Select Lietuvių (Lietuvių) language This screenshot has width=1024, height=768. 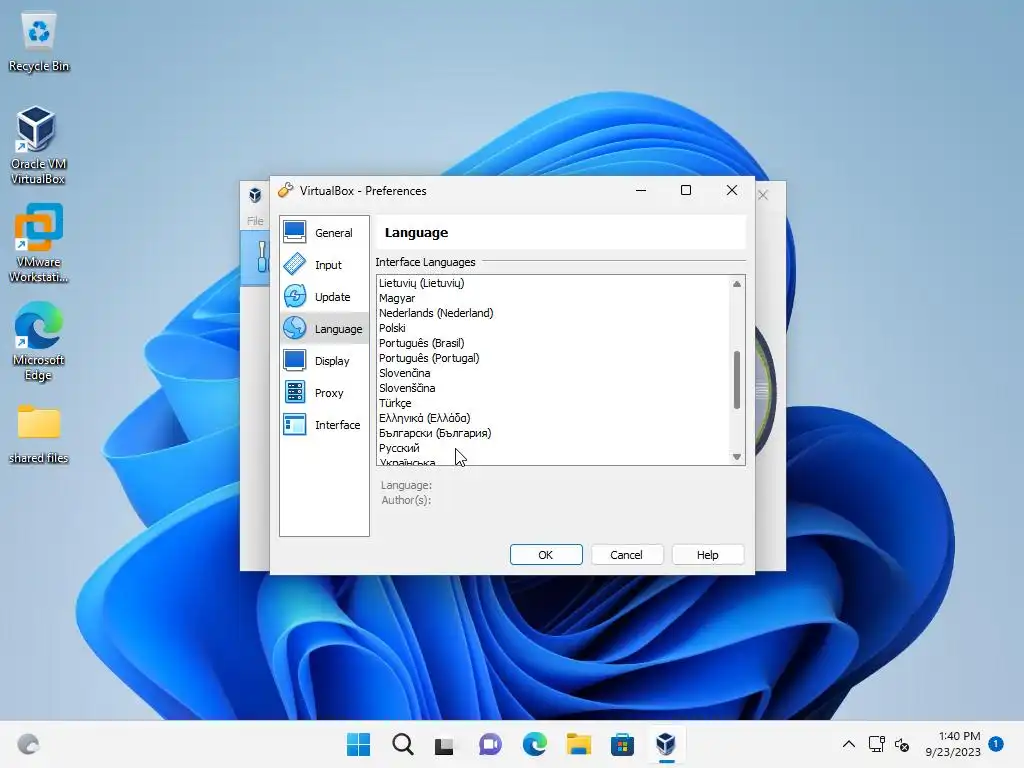(x=422, y=283)
